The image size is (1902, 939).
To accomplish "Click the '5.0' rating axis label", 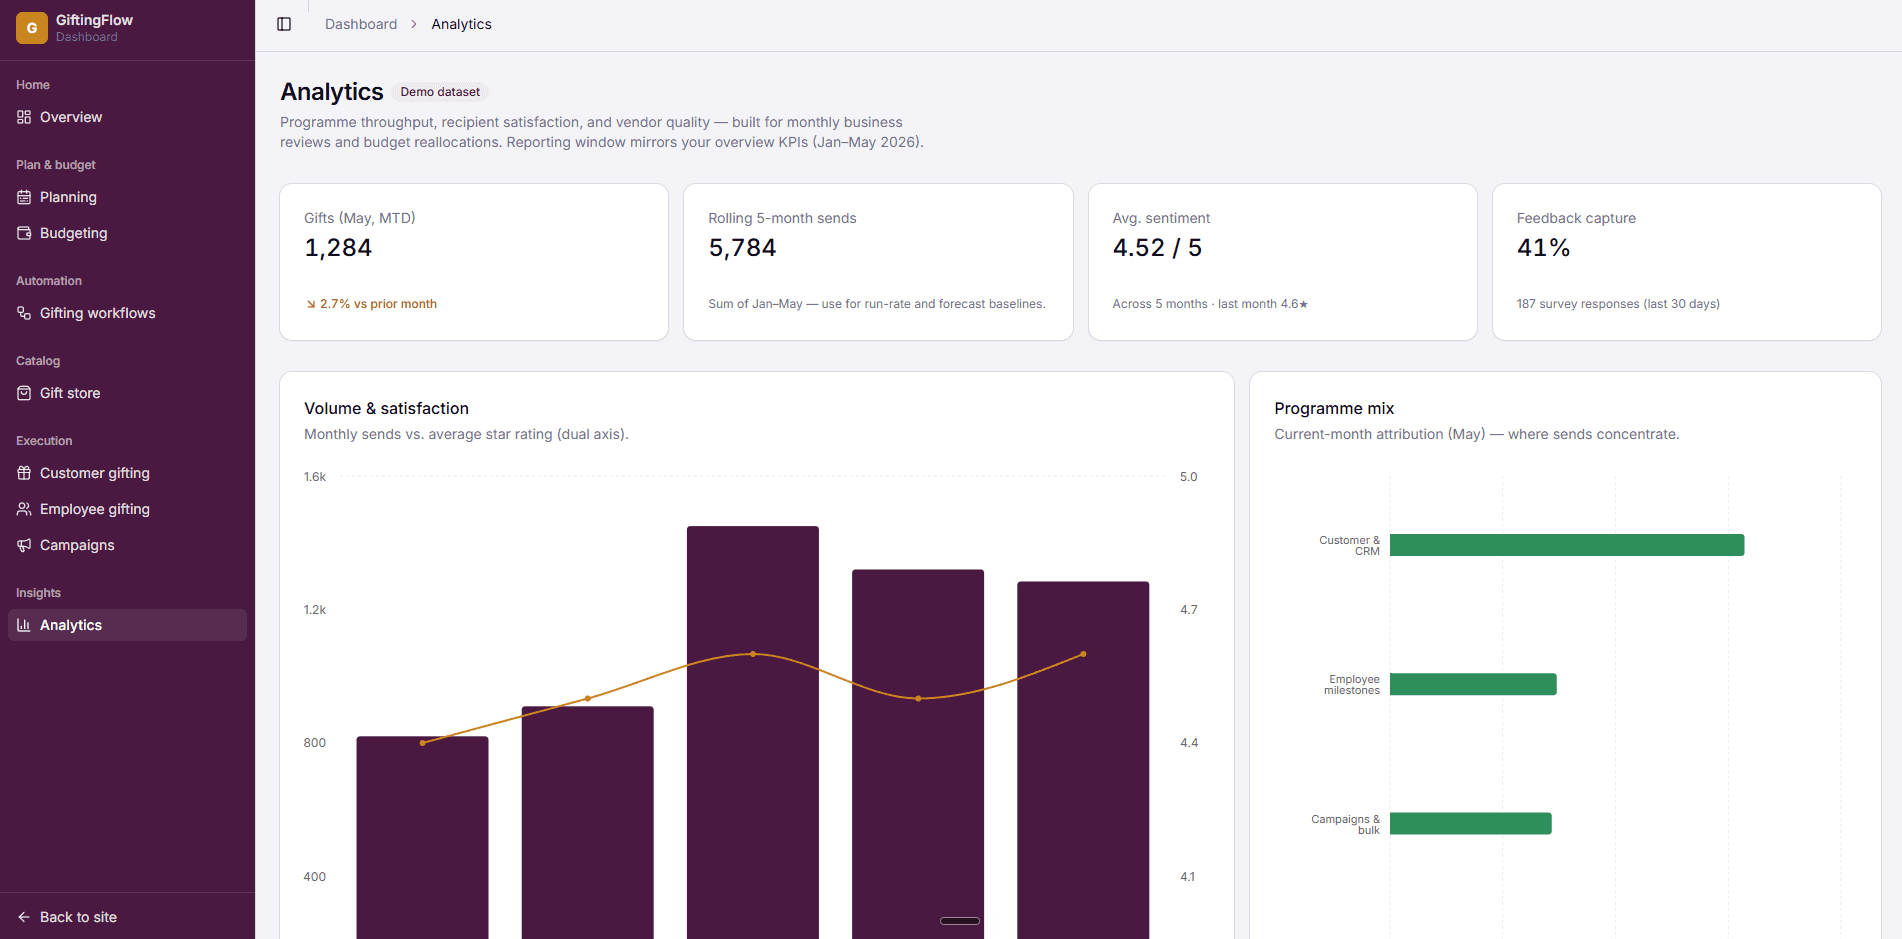I will point(1188,477).
